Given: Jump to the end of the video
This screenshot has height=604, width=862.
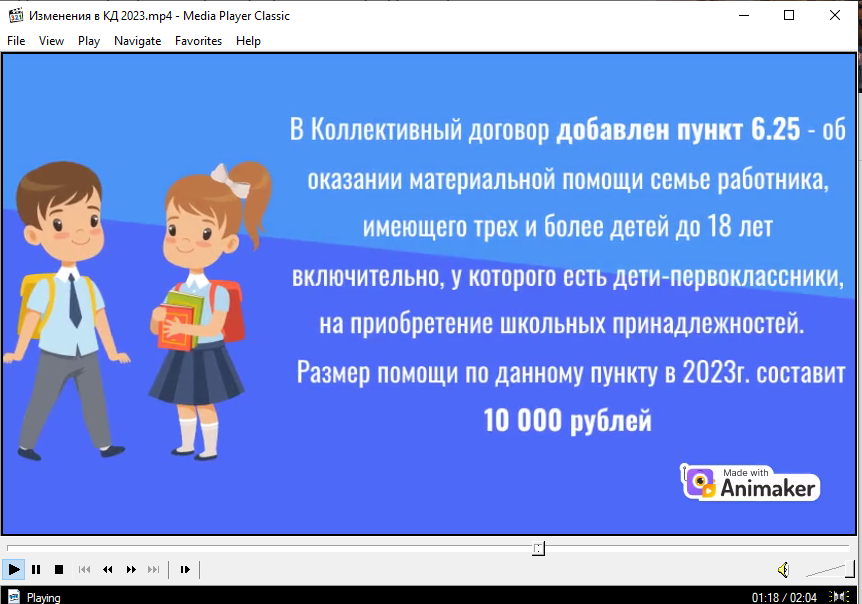Looking at the screenshot, I should pyautogui.click(x=152, y=569).
